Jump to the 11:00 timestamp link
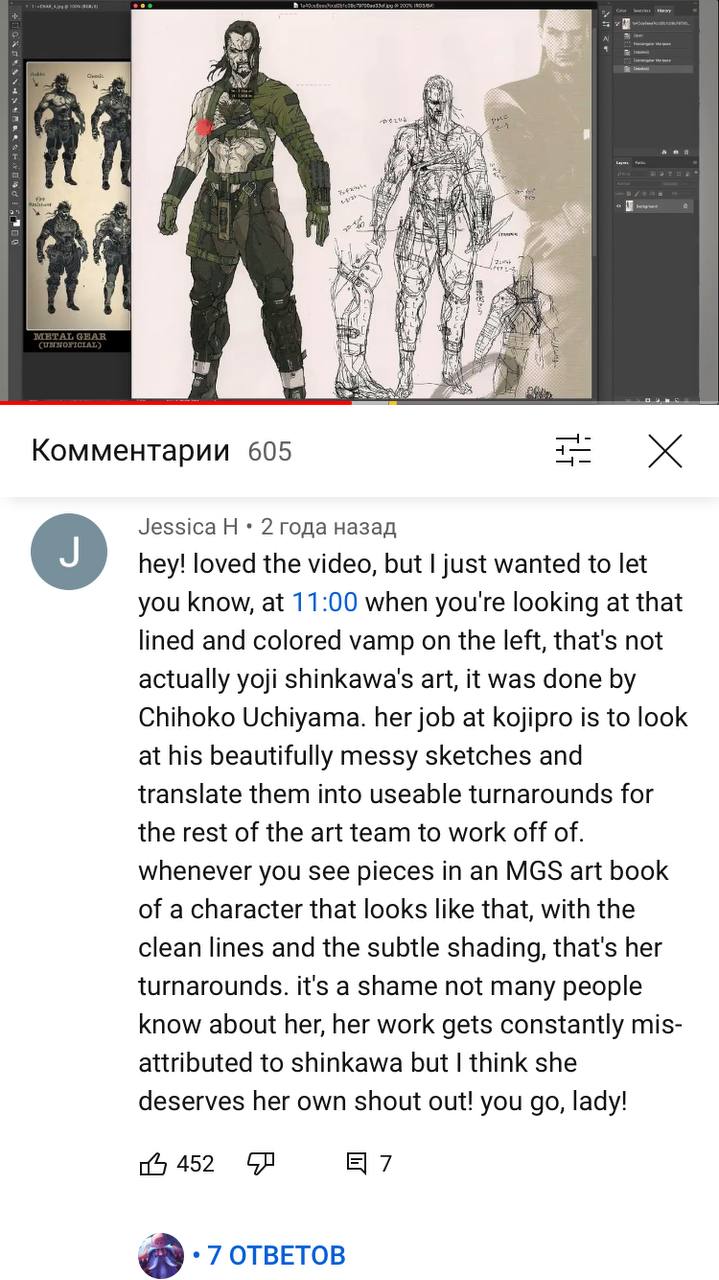Viewport: 719px width, 1280px height. pos(324,602)
